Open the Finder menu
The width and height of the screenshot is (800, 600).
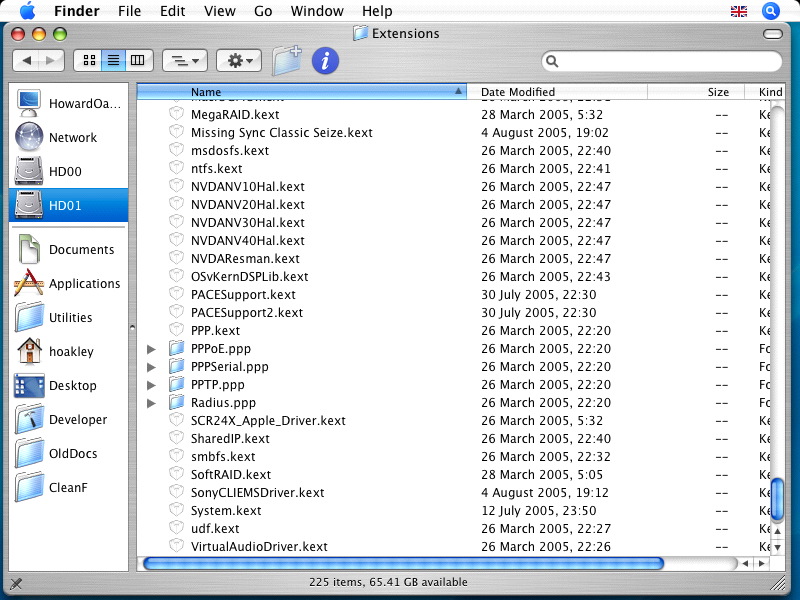77,11
